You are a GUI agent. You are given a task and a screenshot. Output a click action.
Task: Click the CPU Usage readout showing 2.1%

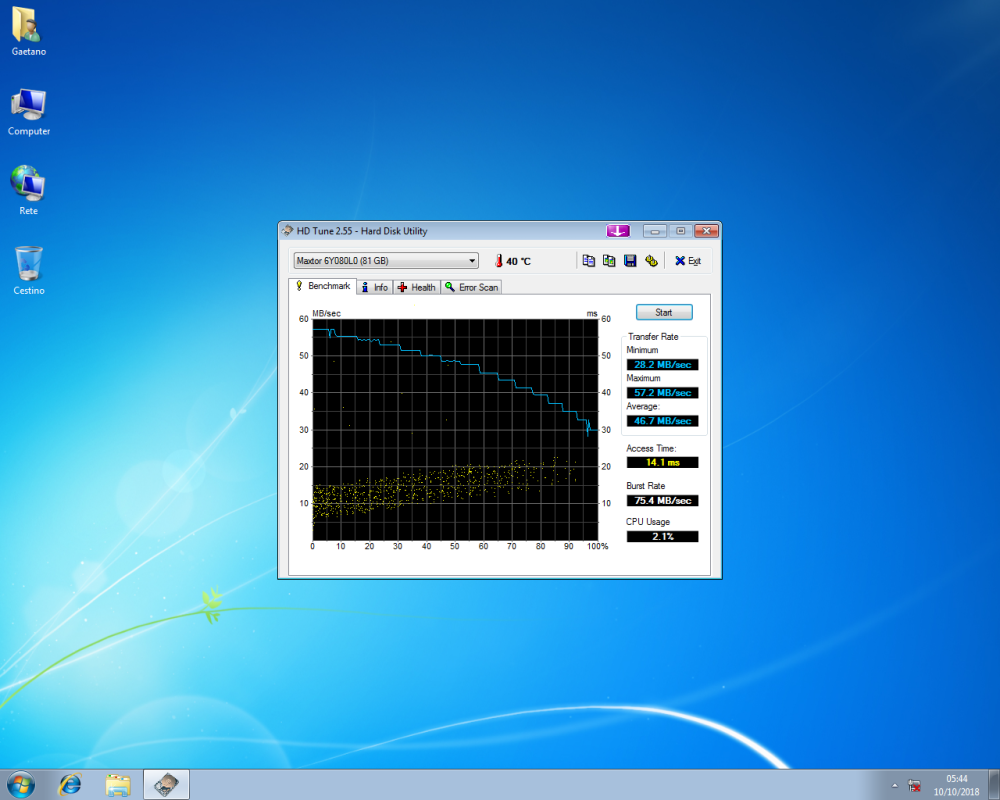point(663,536)
